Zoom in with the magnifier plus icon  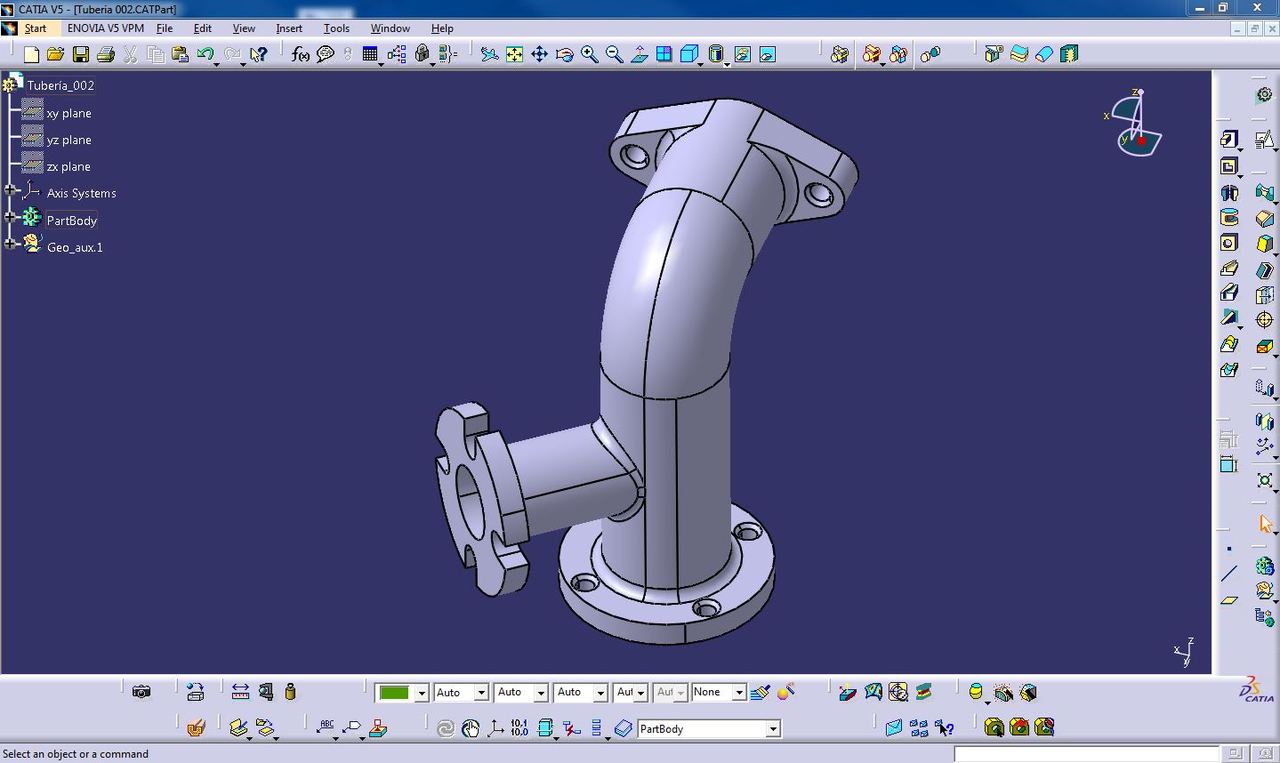589,54
